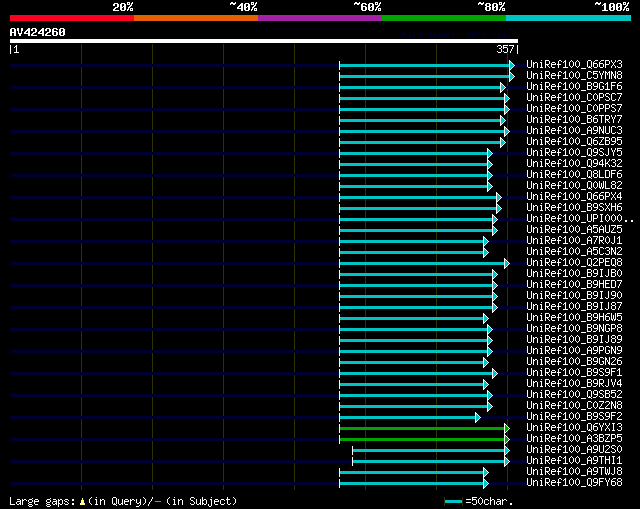This screenshot has height=509, width=640.
Task: Click the green alignment bar for Q6YXI3
Action: click(x=422, y=428)
